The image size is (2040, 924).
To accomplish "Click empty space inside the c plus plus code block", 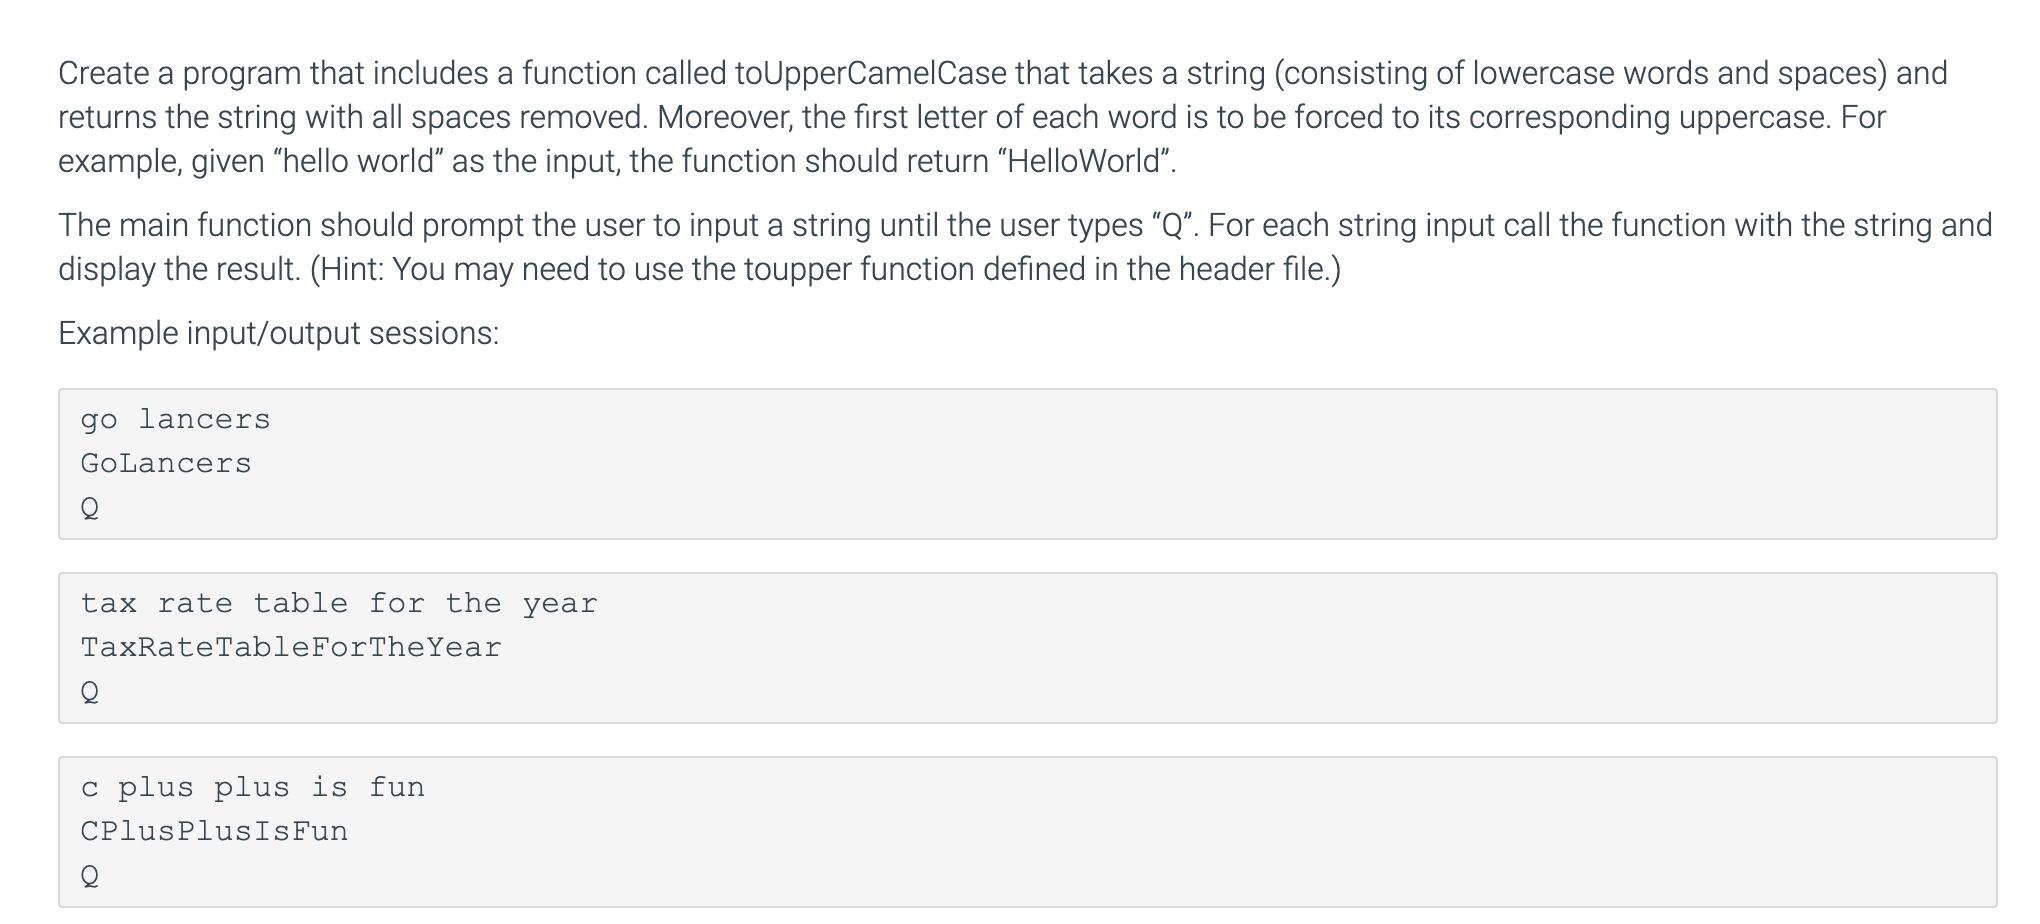I will [x=1200, y=832].
